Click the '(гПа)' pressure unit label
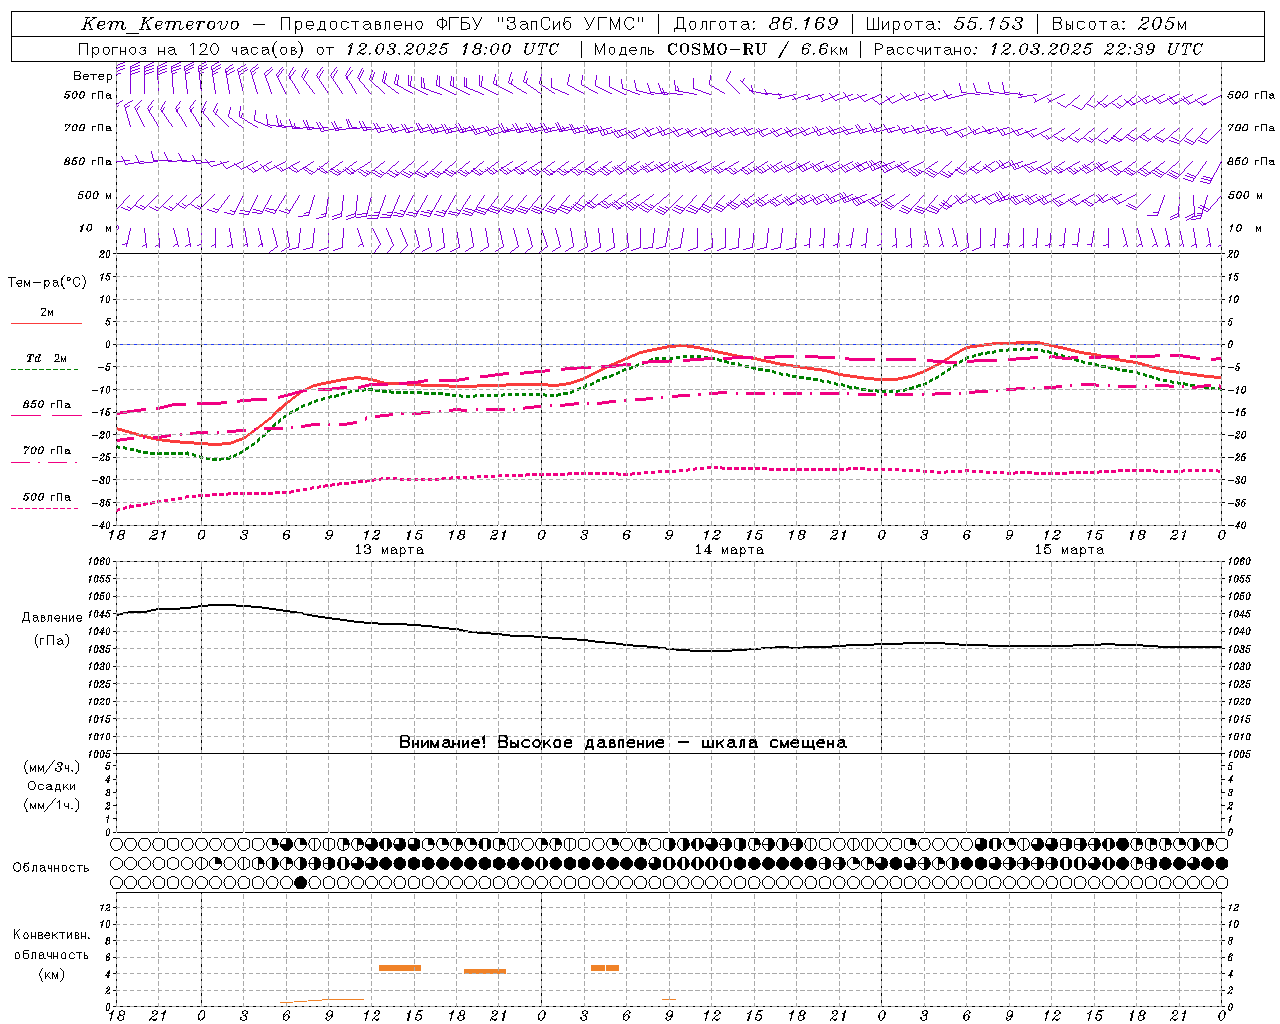This screenshot has width=1280, height=1024. (x=52, y=641)
